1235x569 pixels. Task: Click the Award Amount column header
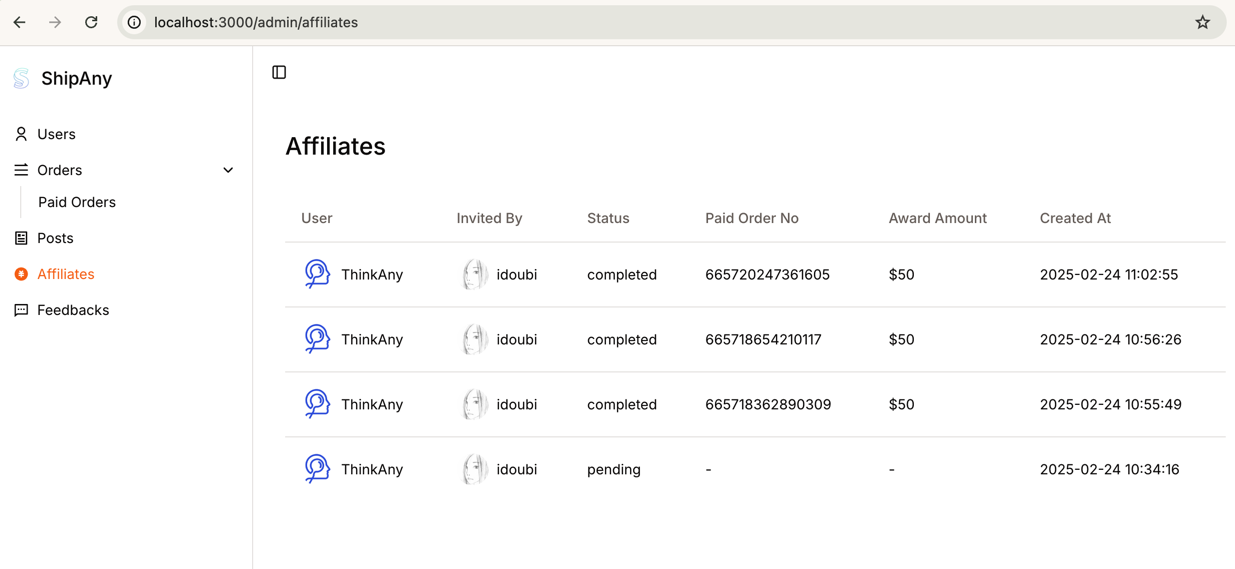point(937,218)
